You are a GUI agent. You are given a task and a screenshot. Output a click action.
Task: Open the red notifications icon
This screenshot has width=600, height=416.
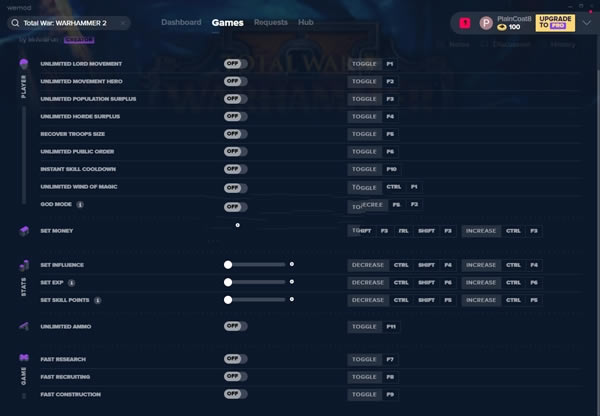(x=465, y=22)
